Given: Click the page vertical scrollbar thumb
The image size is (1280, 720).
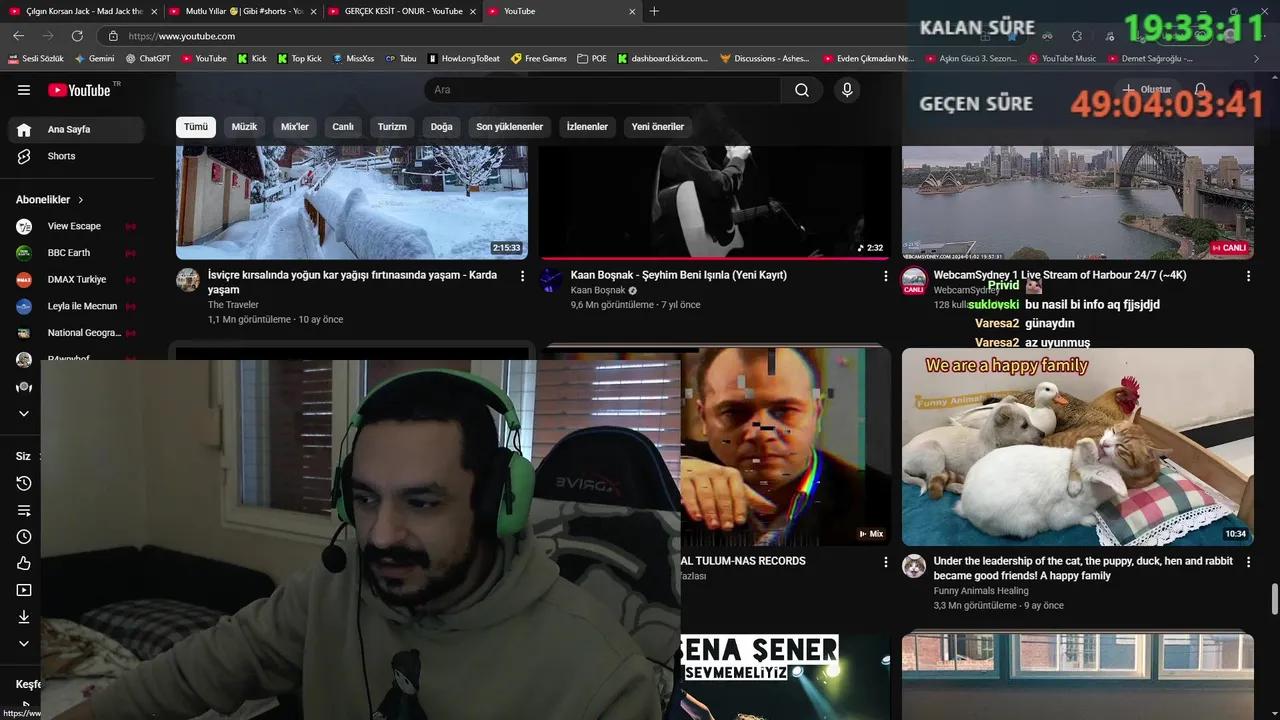Looking at the screenshot, I should (1275, 600).
